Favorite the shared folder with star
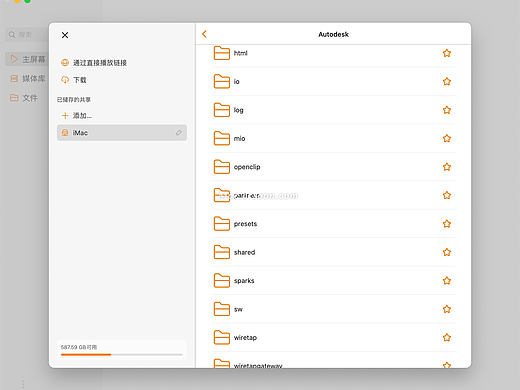Image resolution: width=520 pixels, height=390 pixels. pos(447,252)
